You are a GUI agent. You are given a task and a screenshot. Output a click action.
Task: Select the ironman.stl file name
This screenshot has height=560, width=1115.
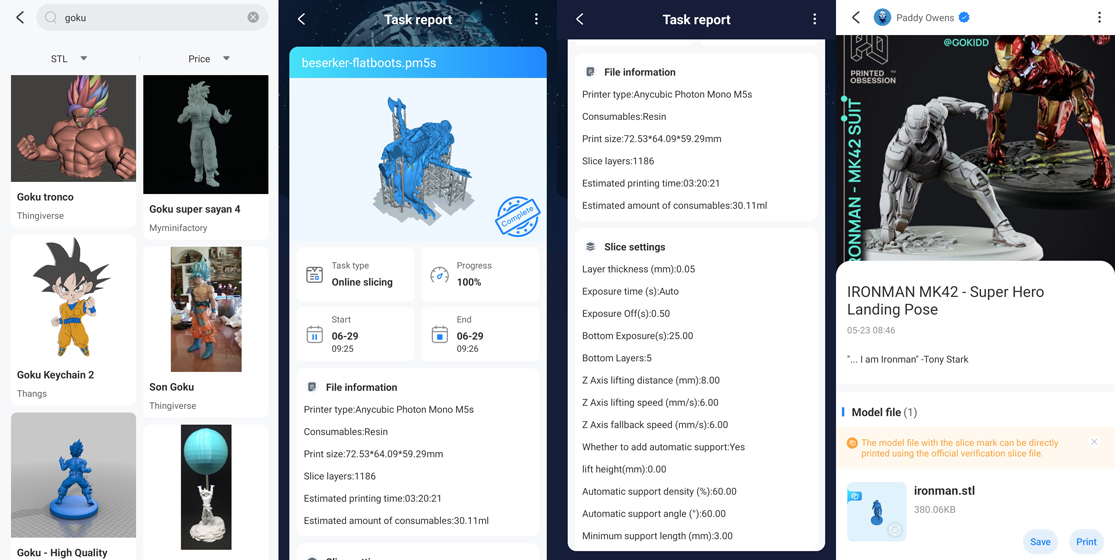pos(944,490)
